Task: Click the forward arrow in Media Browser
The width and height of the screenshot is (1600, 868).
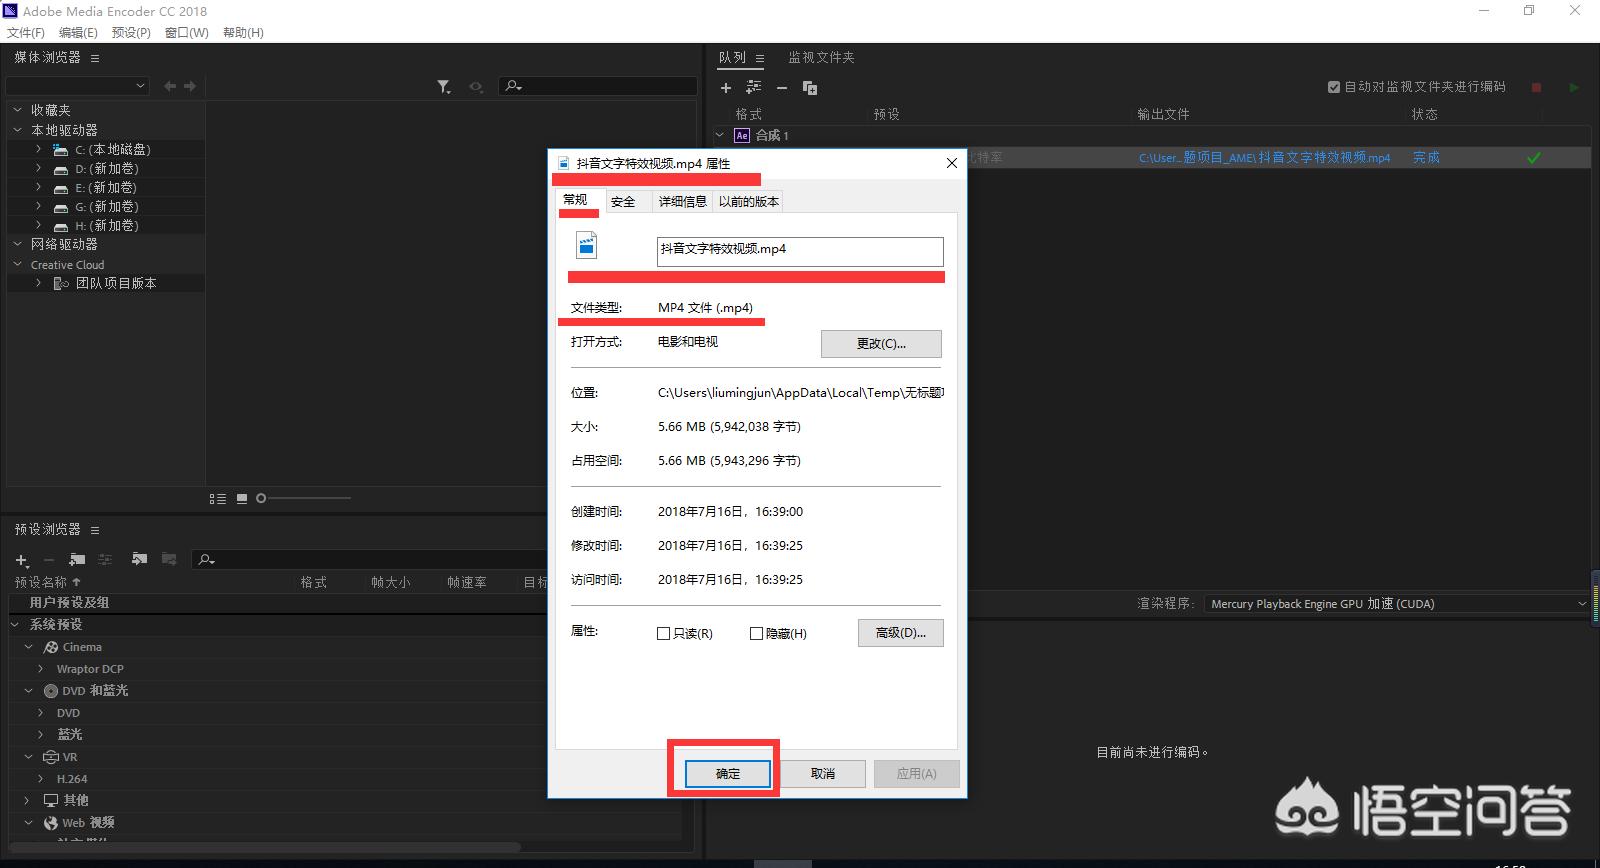Action: click(x=189, y=86)
